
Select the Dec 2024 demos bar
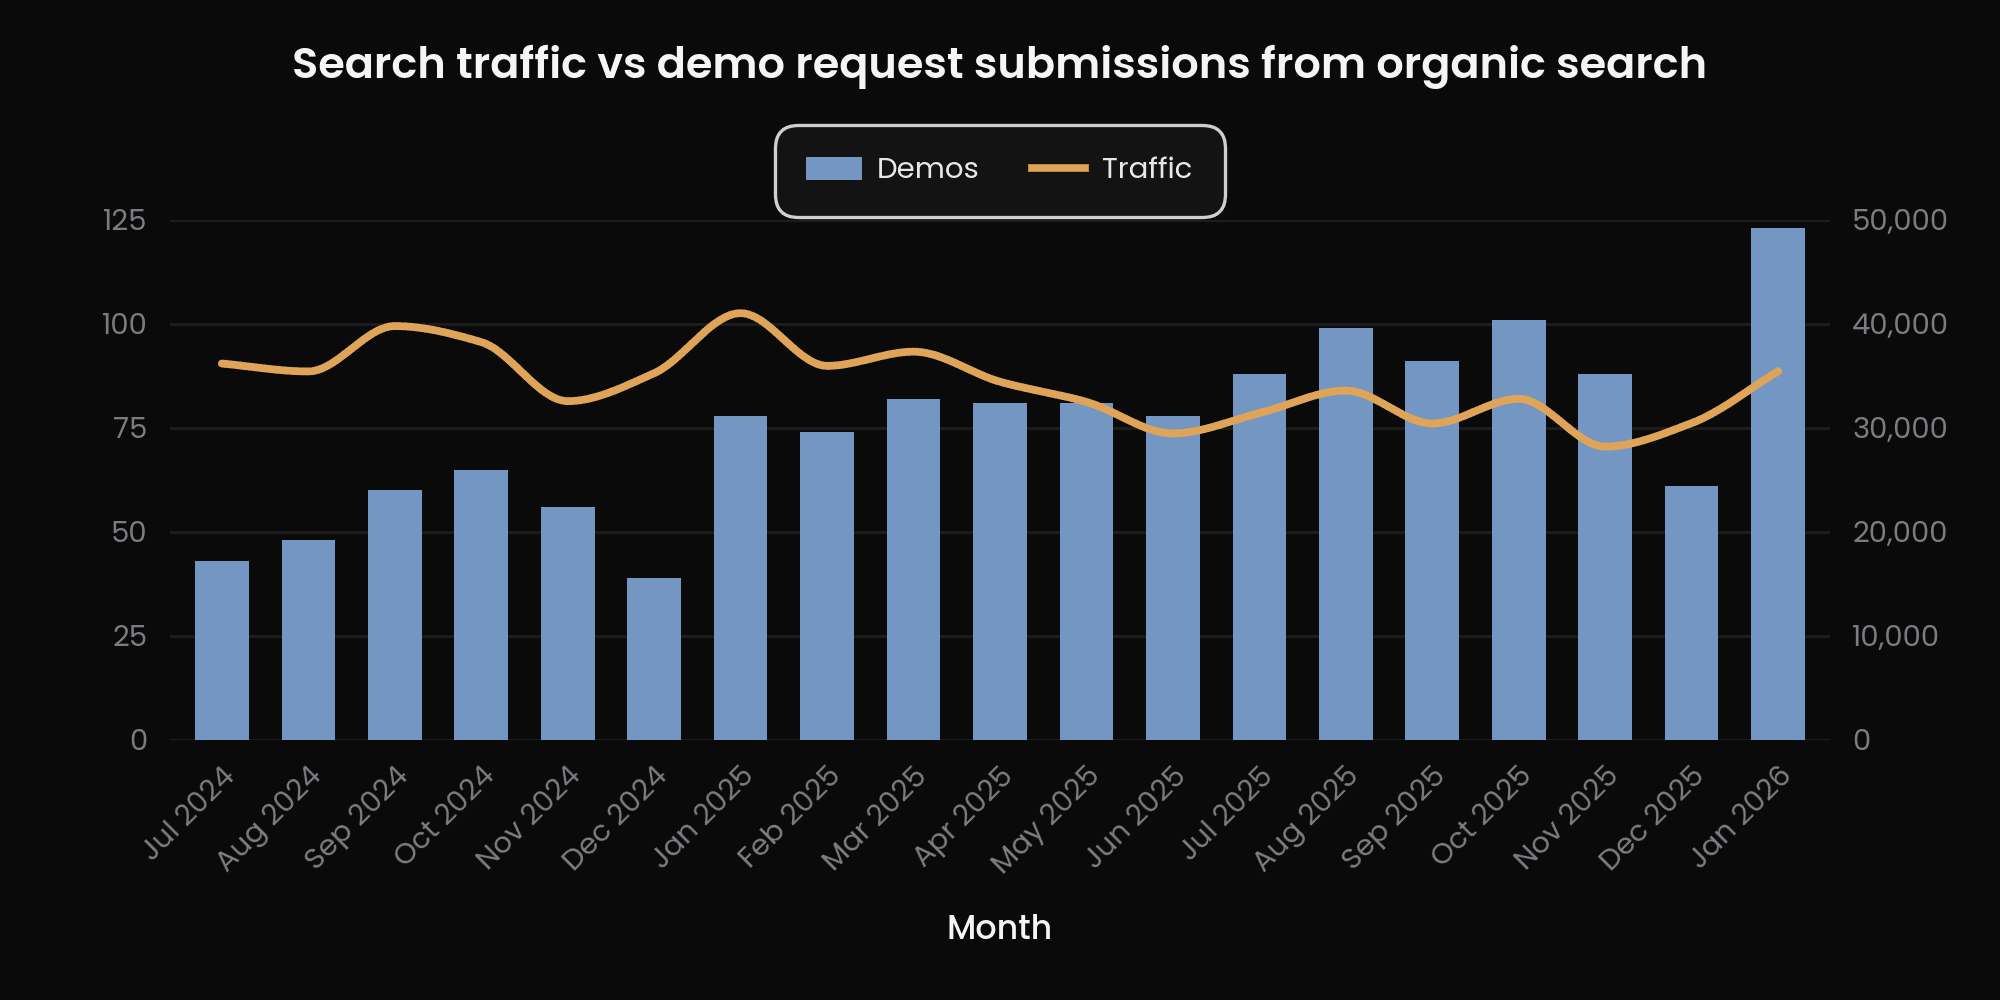(x=654, y=659)
